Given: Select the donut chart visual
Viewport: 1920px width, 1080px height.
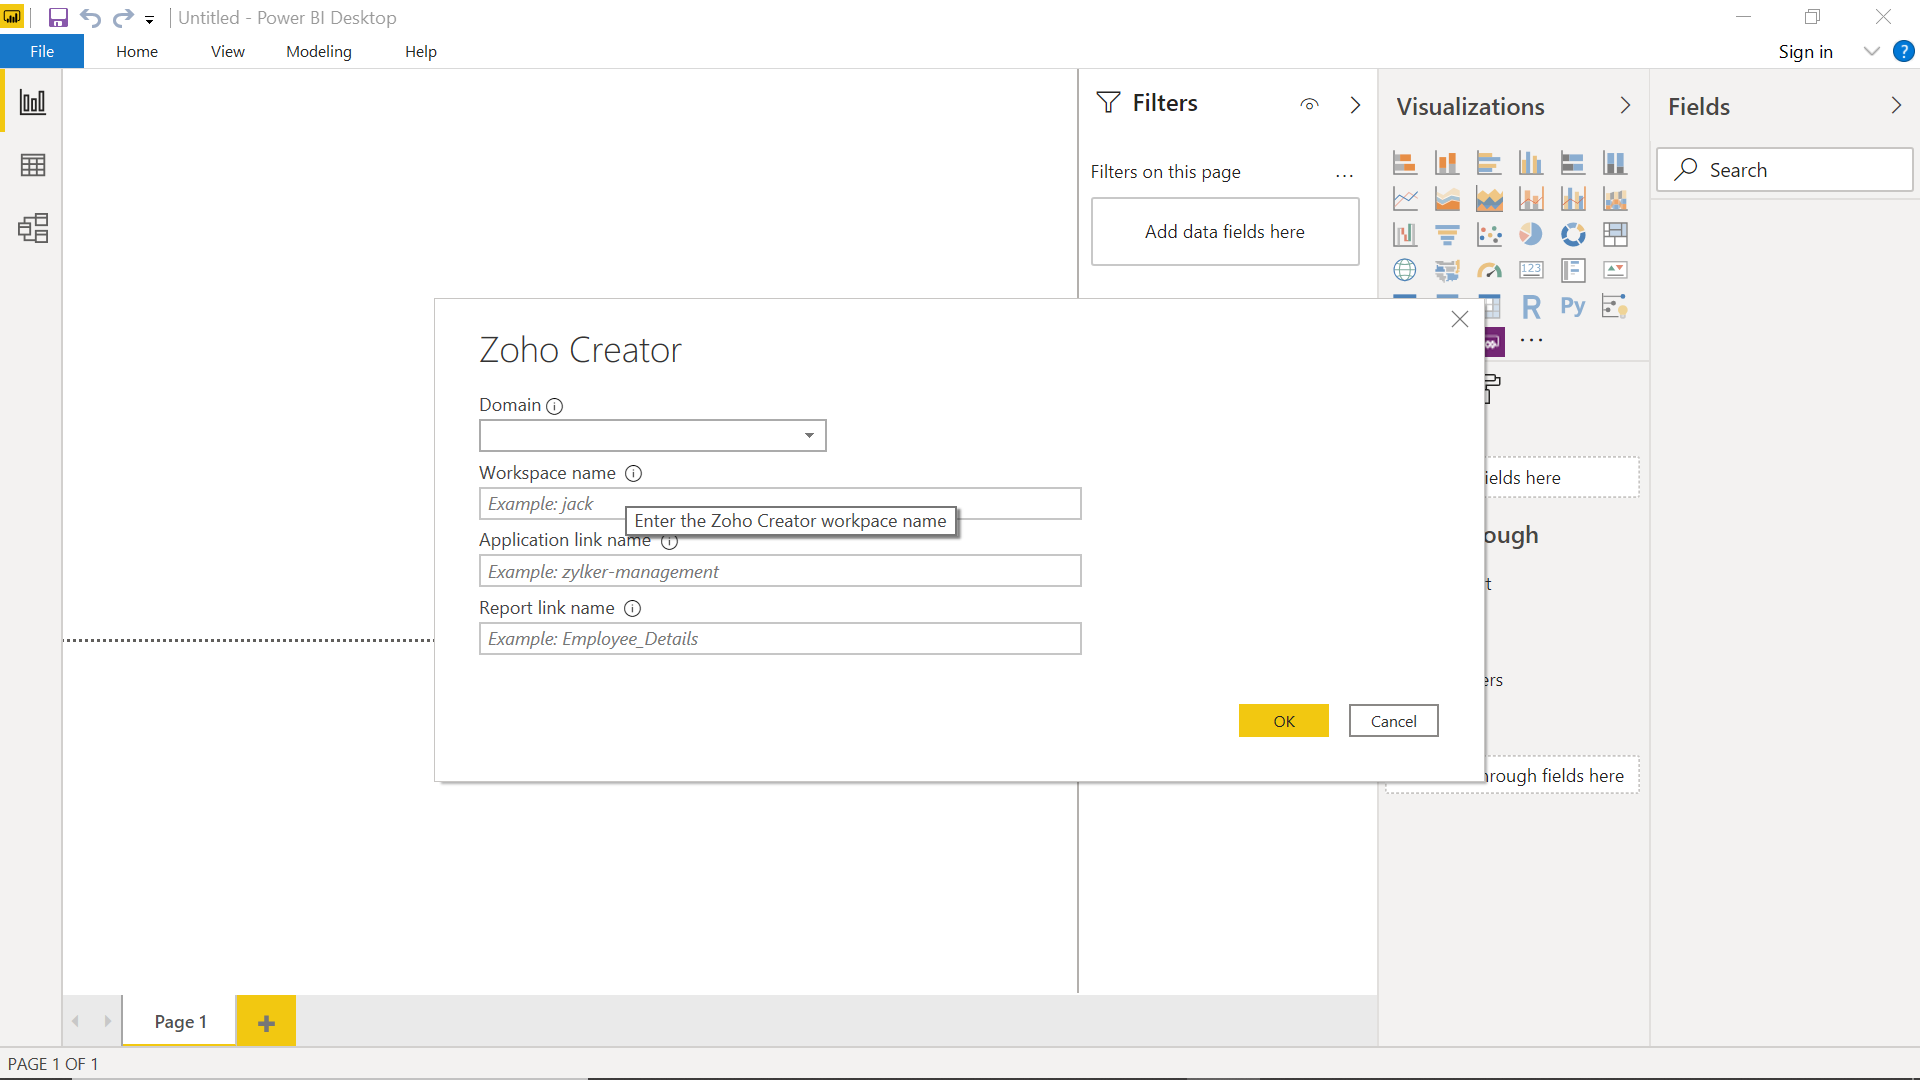Looking at the screenshot, I should 1573,234.
